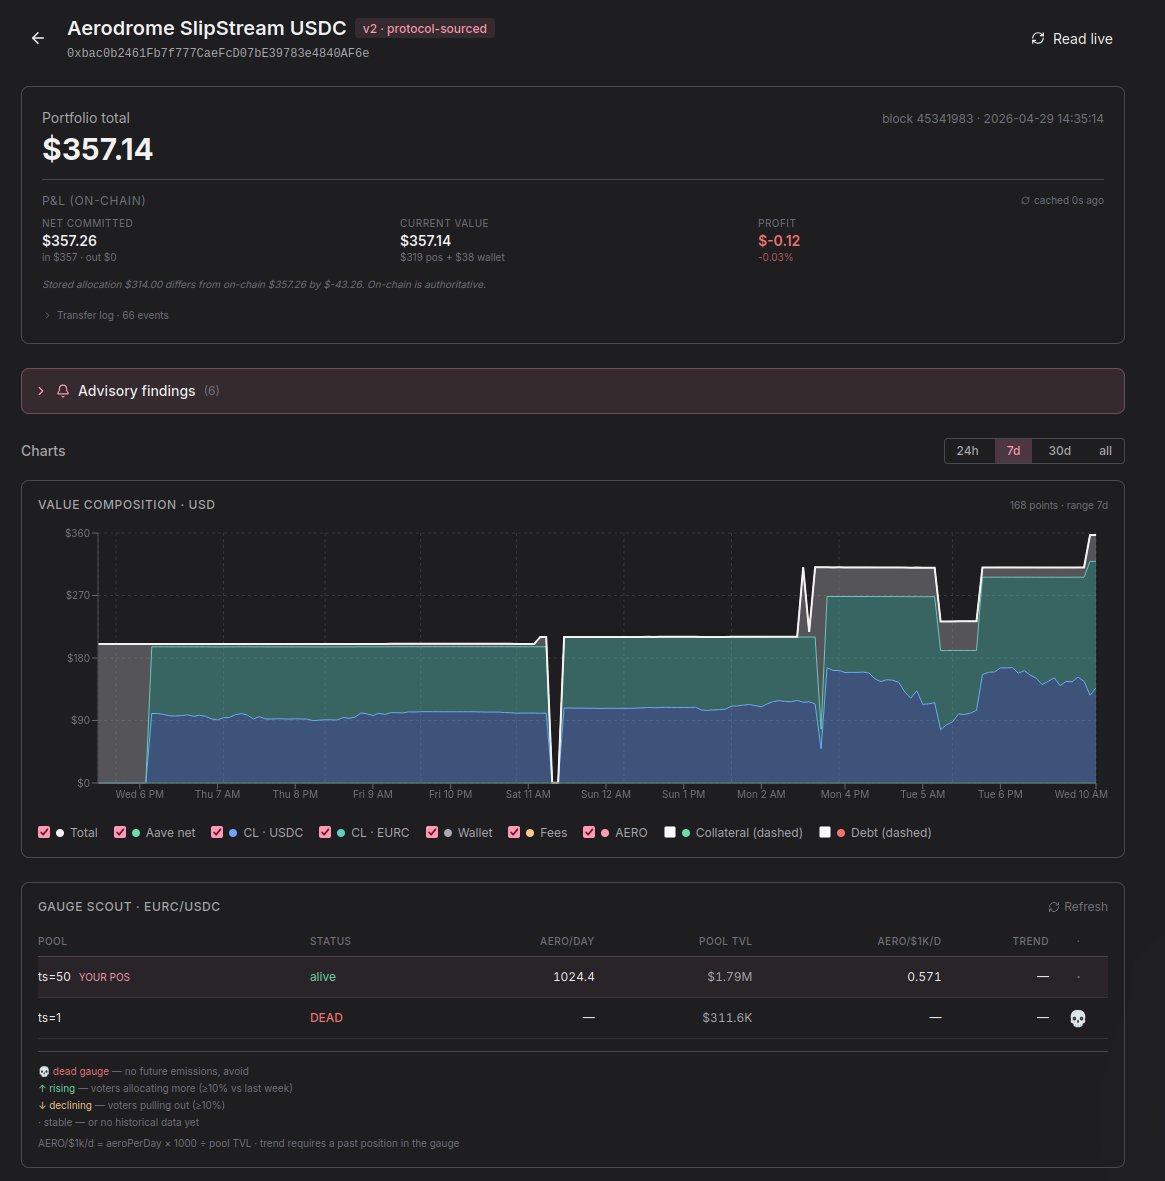Click the Aave net green legend dot
This screenshot has width=1165, height=1181.
[136, 833]
